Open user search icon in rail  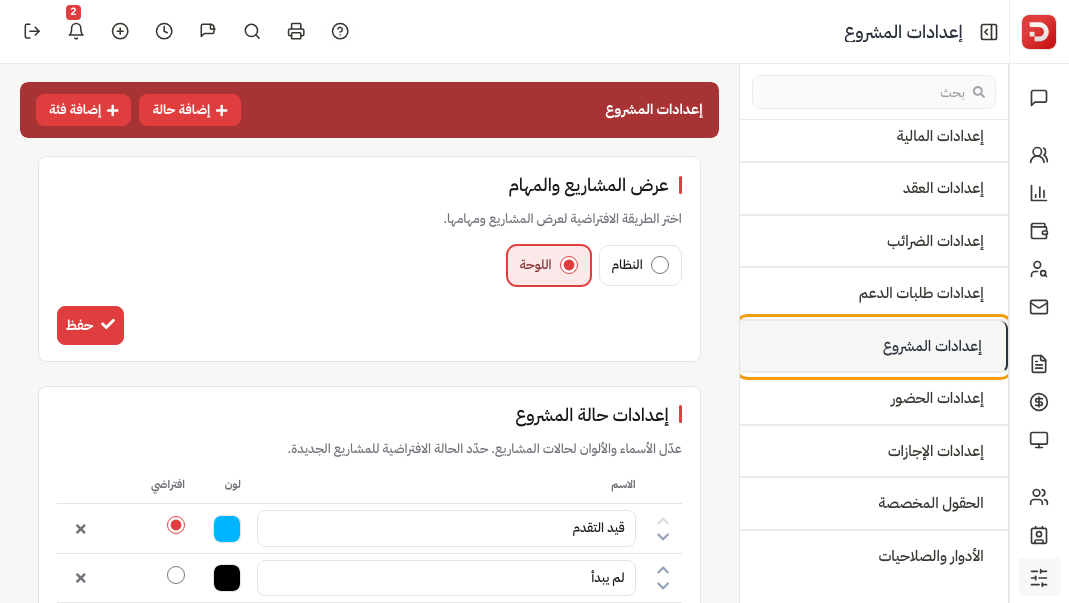coord(1038,269)
